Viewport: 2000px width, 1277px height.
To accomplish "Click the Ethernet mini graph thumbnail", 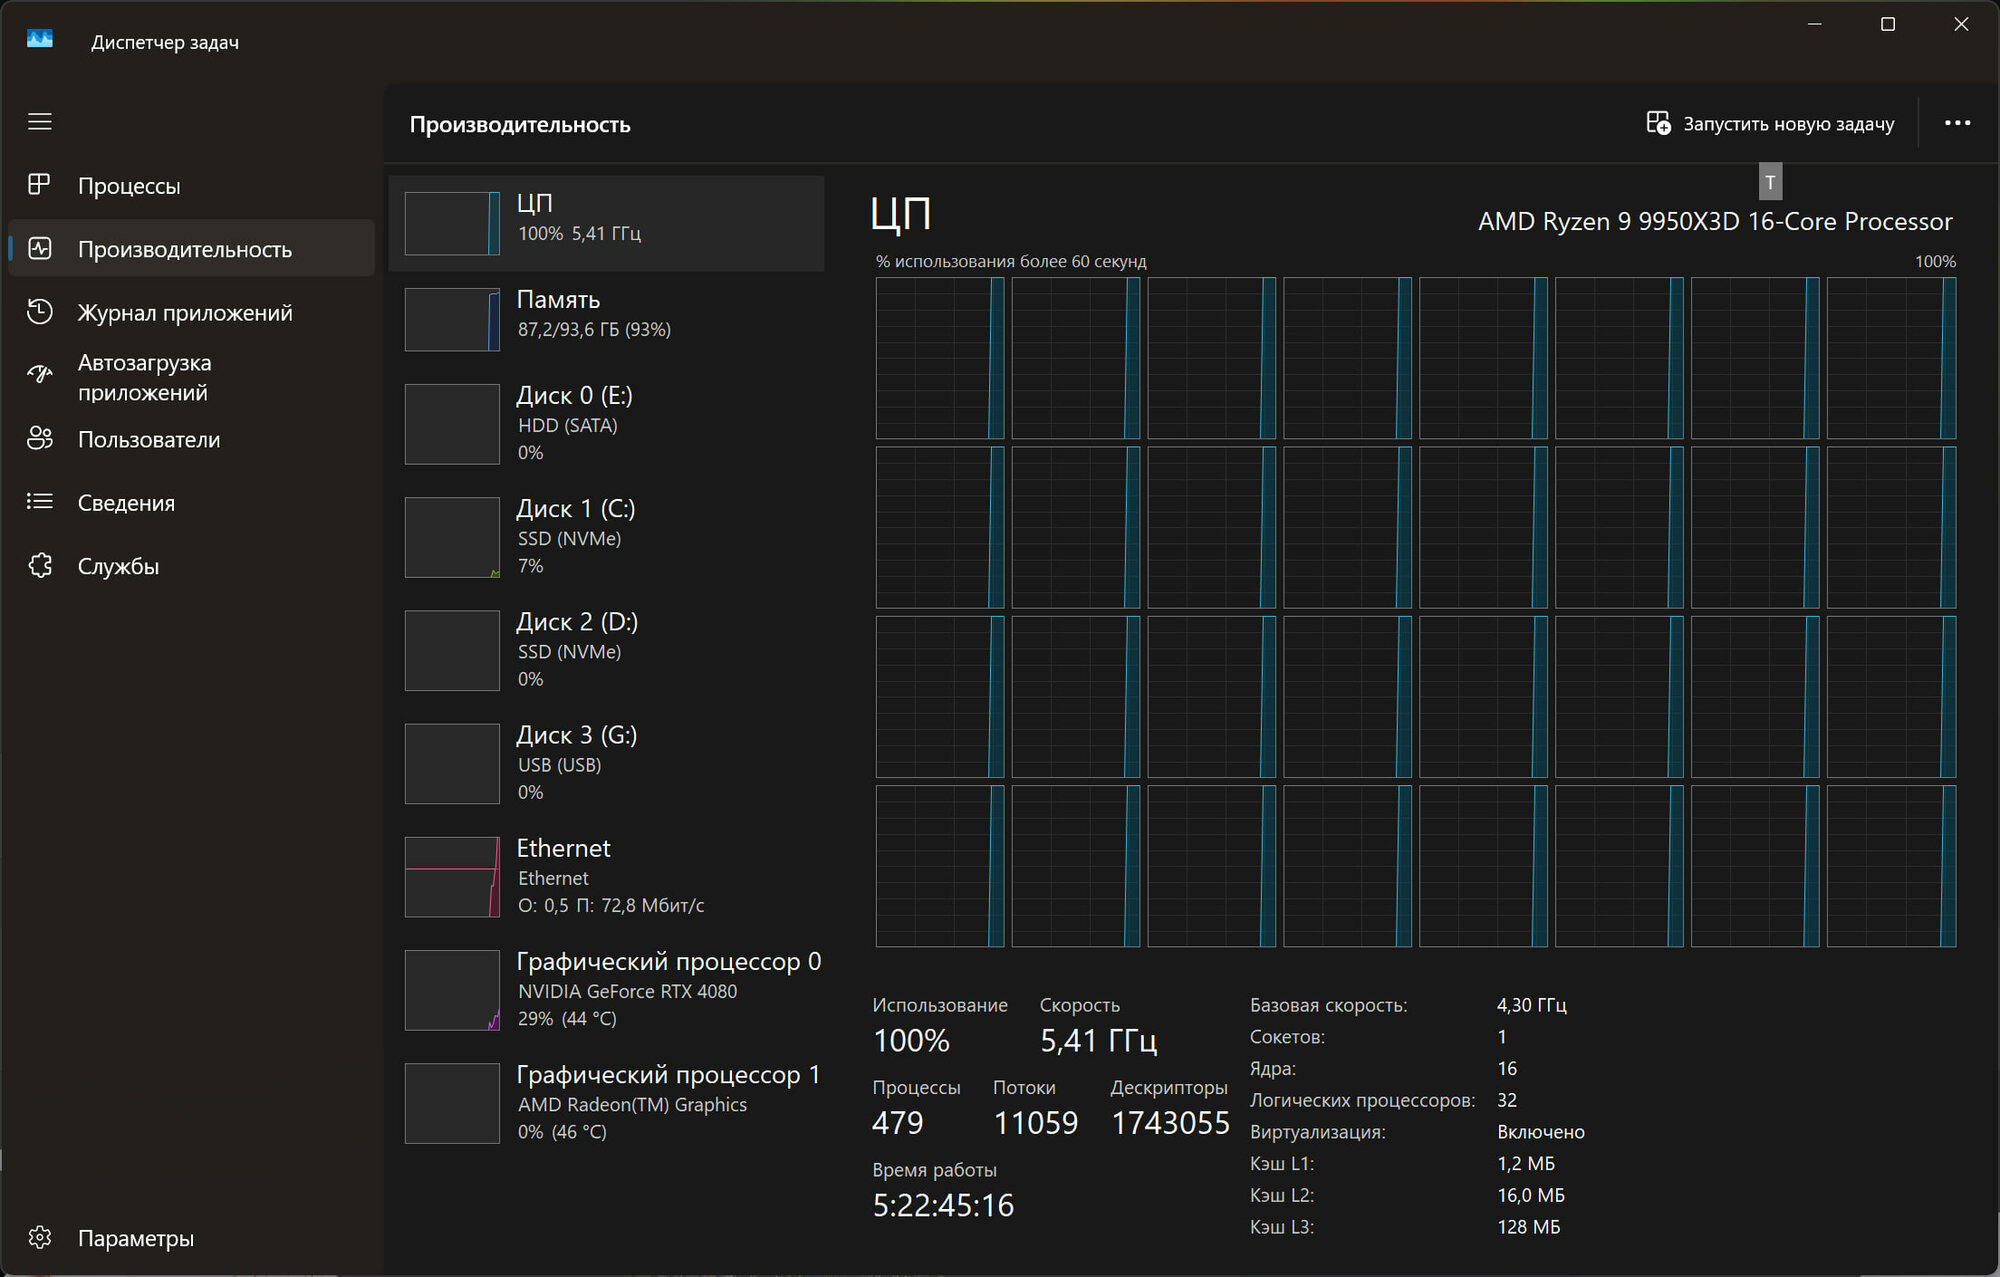I will [x=452, y=877].
